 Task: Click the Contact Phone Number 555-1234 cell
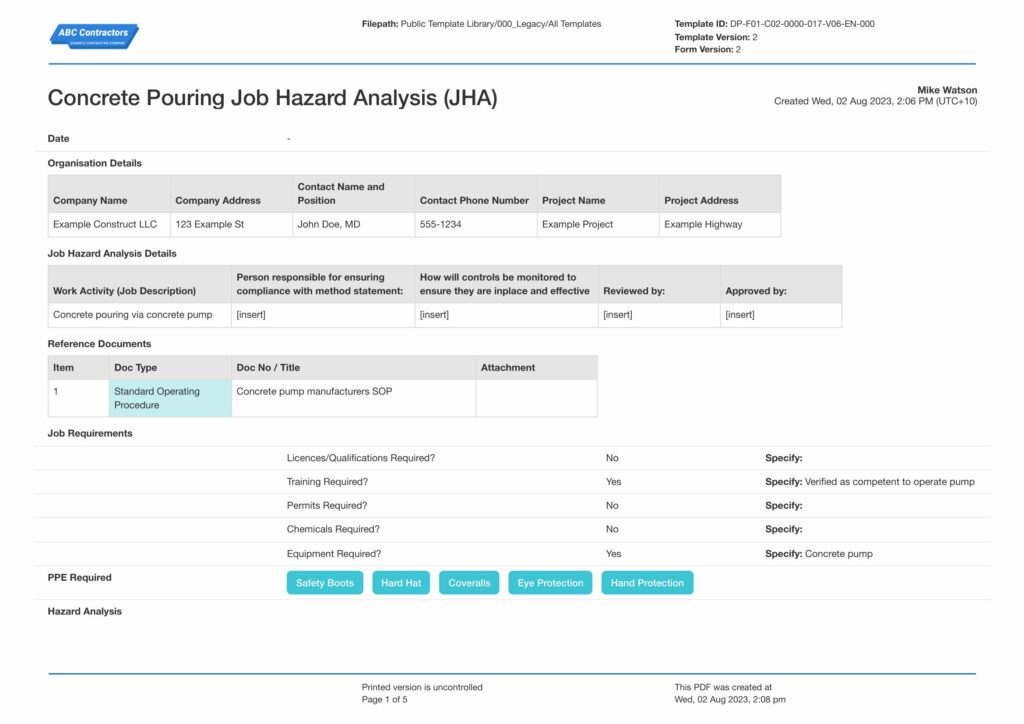476,224
